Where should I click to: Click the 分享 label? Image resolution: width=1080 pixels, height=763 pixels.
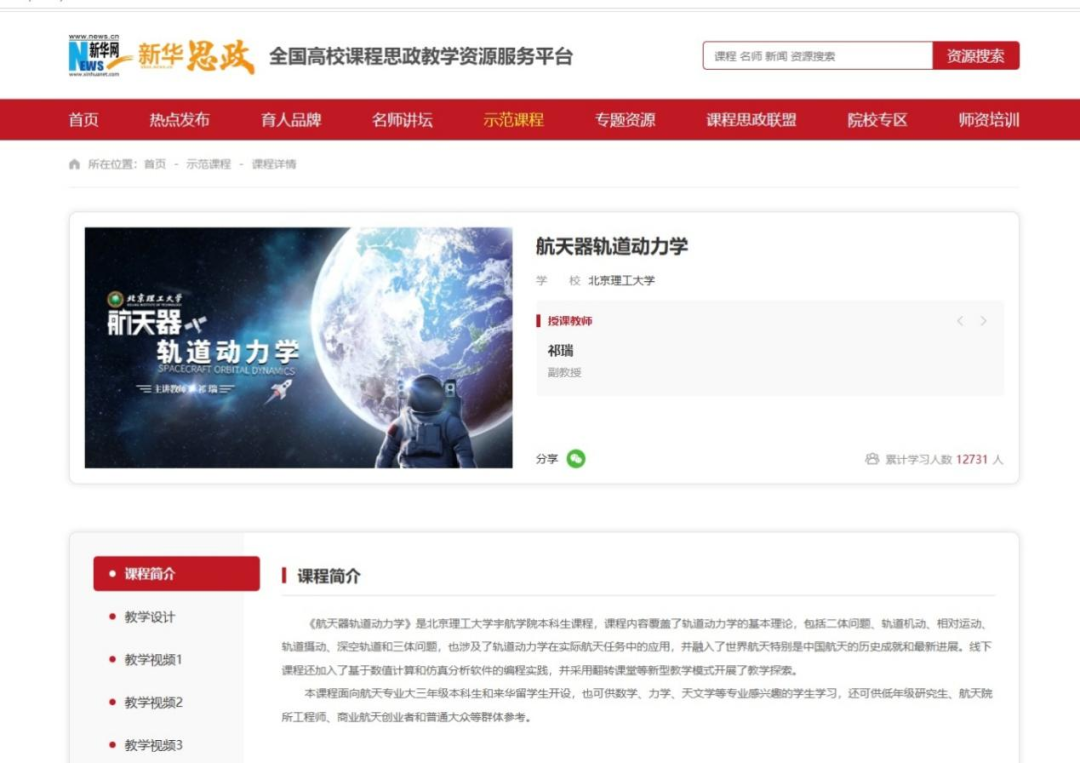pos(547,459)
